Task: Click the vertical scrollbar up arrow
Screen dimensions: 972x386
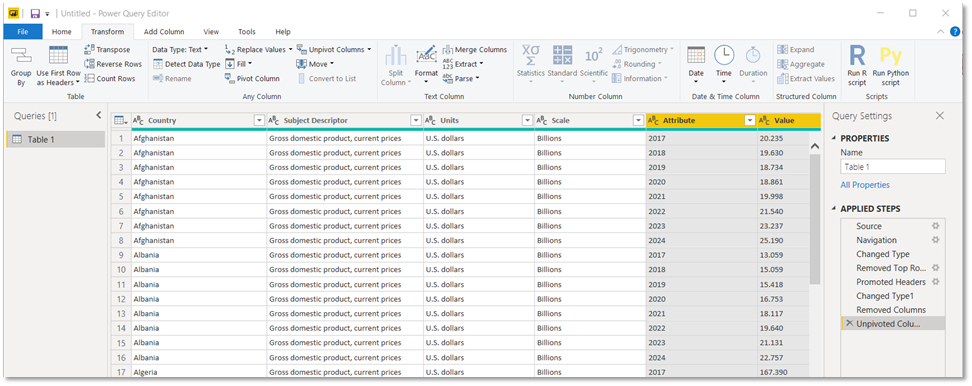Action: click(815, 146)
